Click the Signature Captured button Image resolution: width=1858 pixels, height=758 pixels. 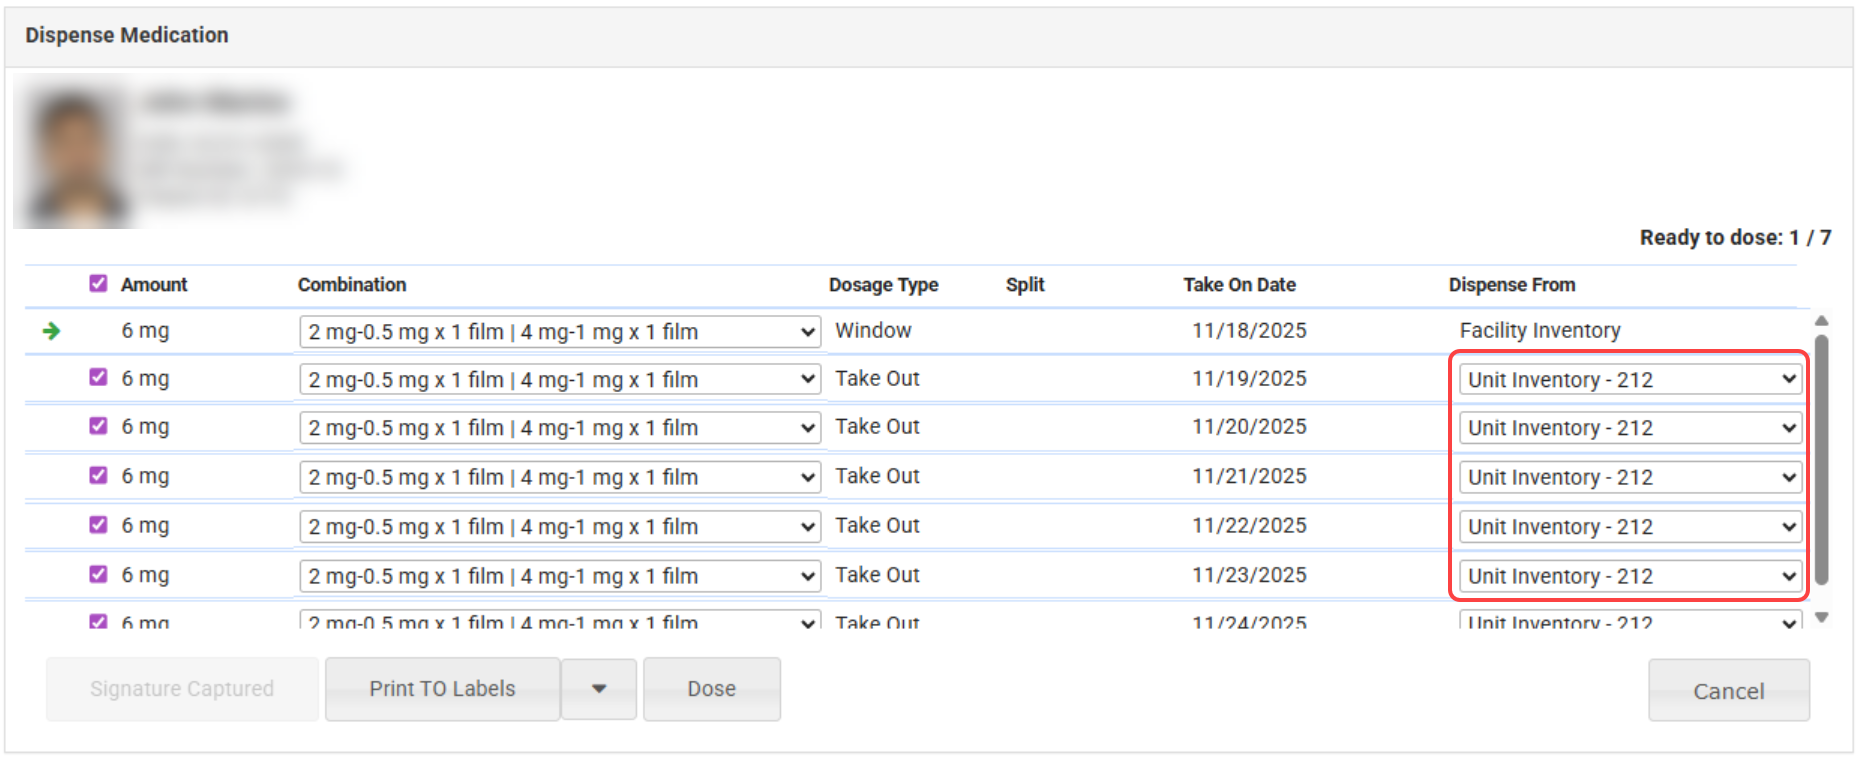tap(182, 689)
